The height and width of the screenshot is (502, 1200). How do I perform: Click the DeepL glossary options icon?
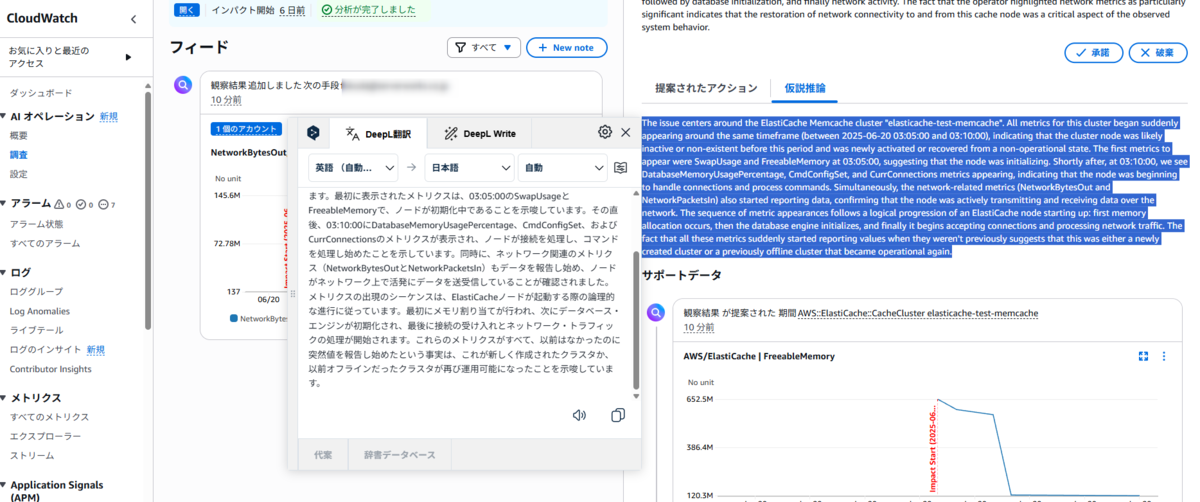621,168
